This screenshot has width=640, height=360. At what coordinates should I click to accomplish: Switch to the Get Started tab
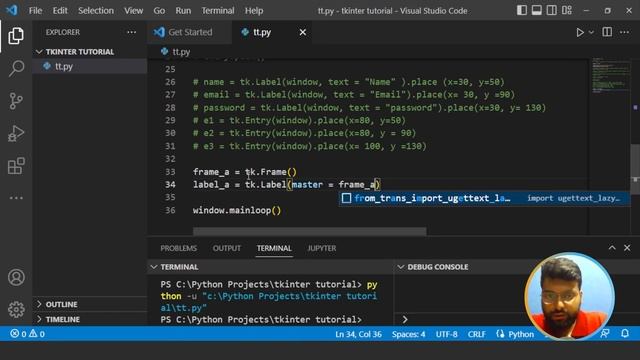coord(189,32)
